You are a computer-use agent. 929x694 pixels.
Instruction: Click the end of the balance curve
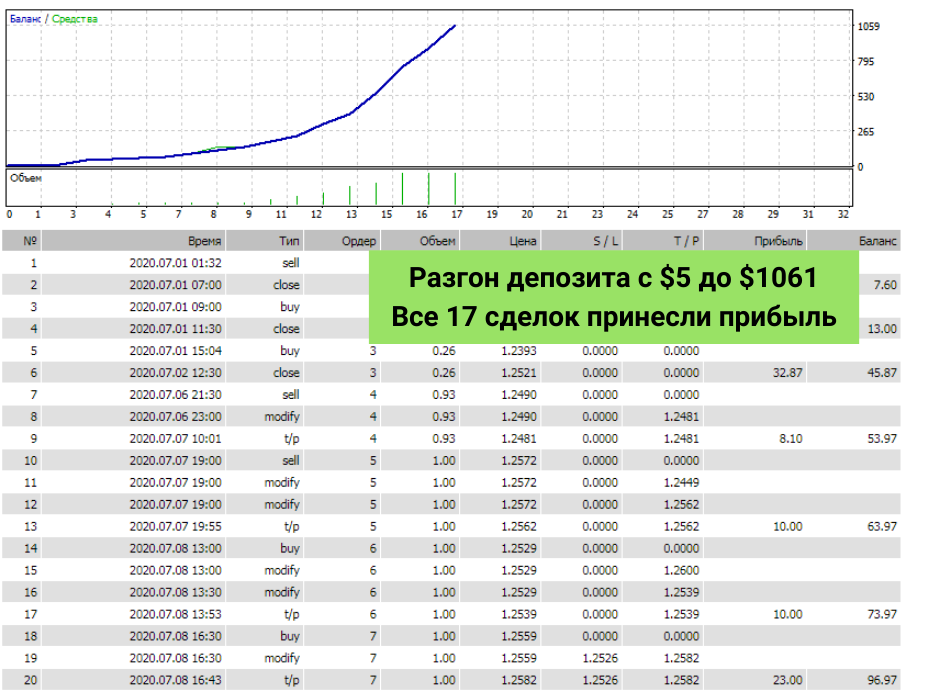click(x=454, y=25)
